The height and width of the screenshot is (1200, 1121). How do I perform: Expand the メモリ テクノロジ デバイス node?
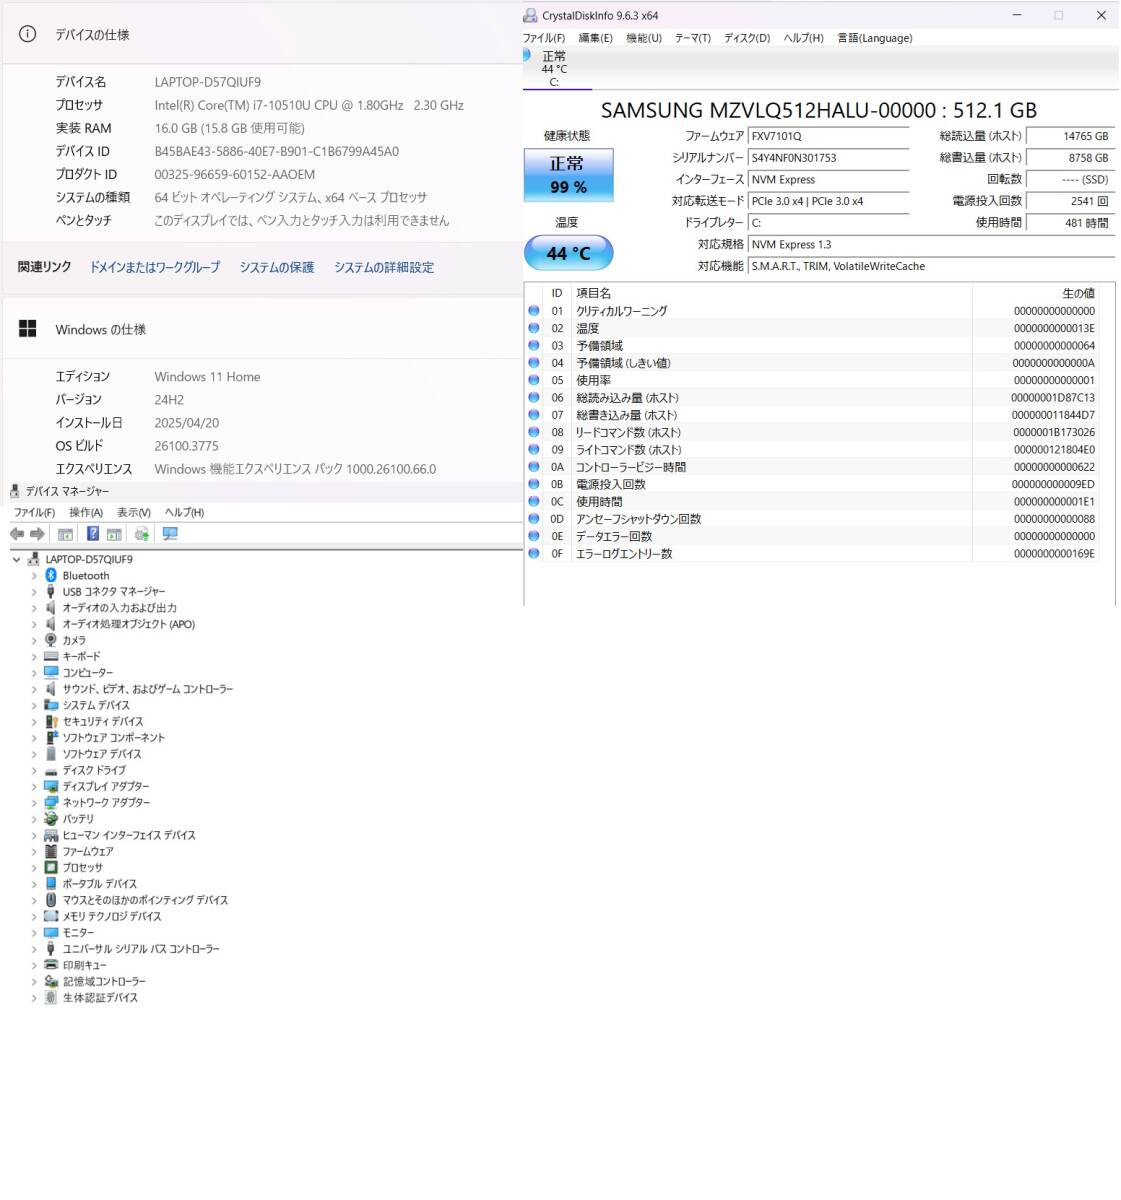click(x=34, y=916)
